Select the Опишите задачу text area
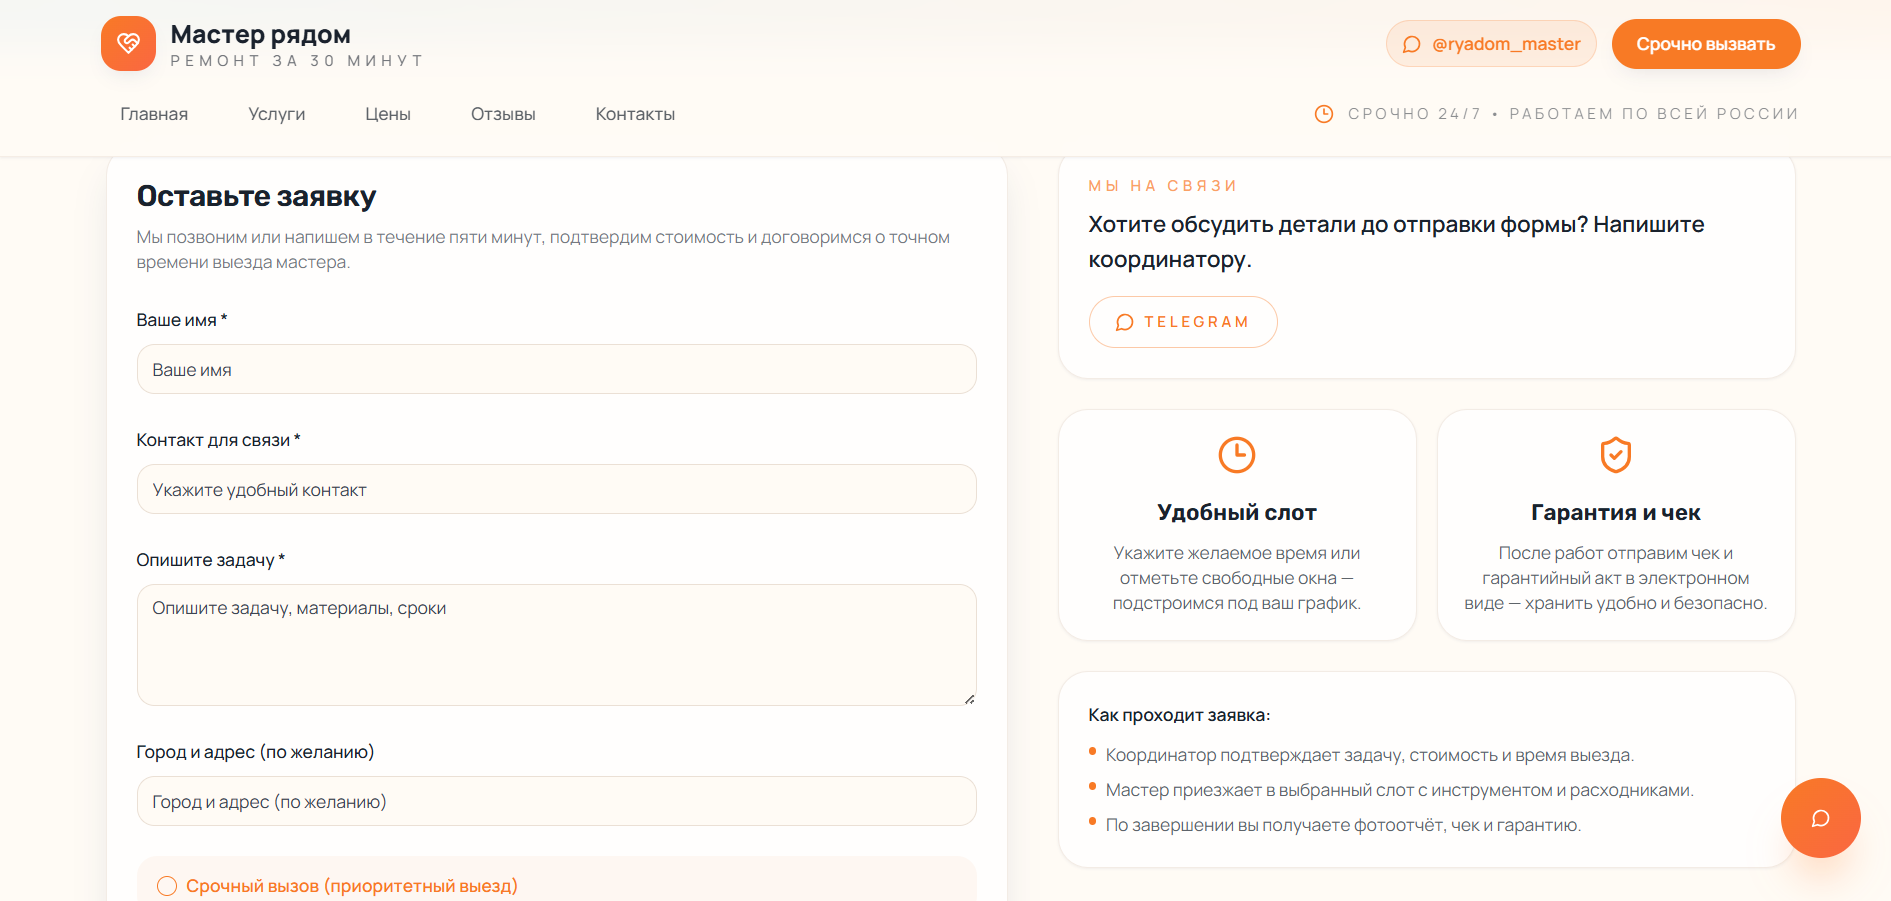 (x=556, y=645)
